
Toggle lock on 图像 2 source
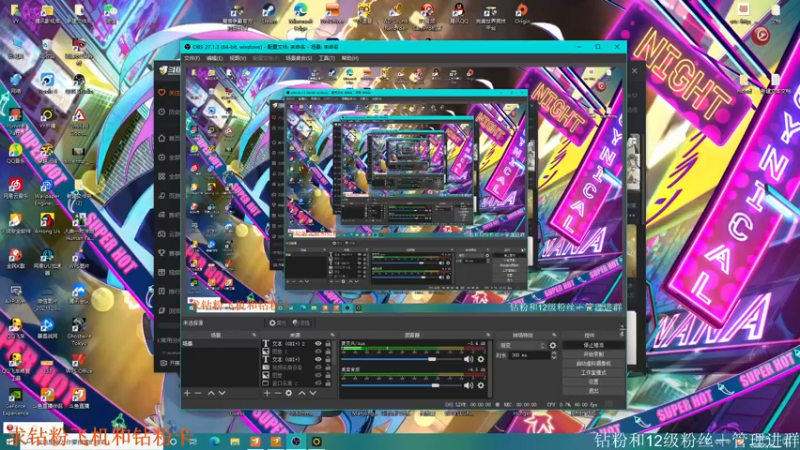[x=328, y=352]
